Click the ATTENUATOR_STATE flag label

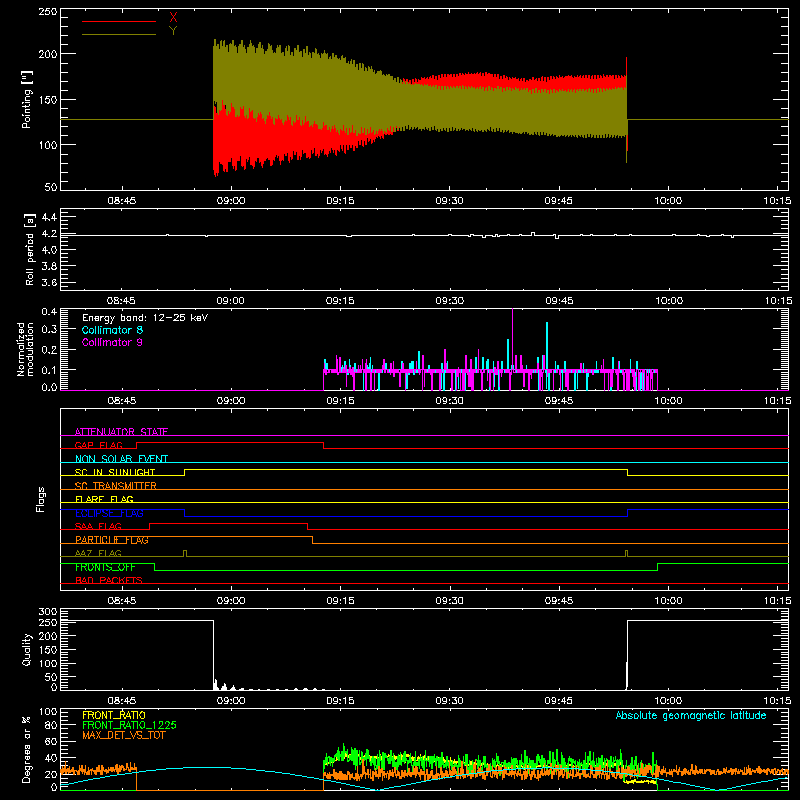click(x=121, y=432)
